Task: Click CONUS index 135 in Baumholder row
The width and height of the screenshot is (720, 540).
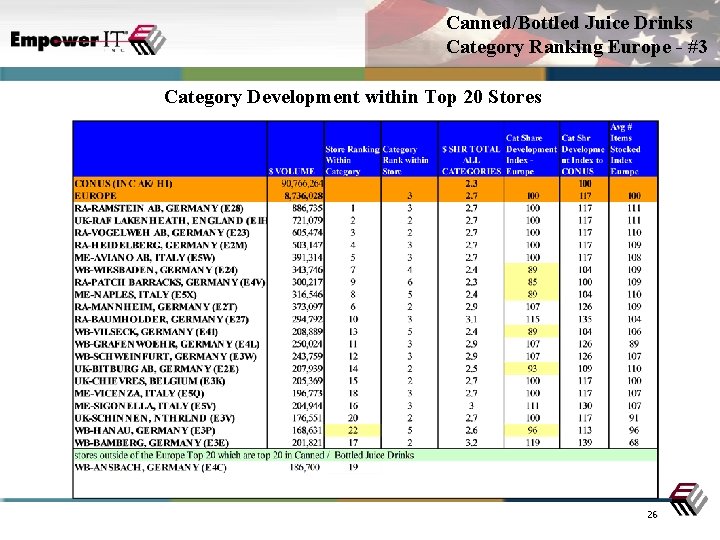Action: (585, 319)
